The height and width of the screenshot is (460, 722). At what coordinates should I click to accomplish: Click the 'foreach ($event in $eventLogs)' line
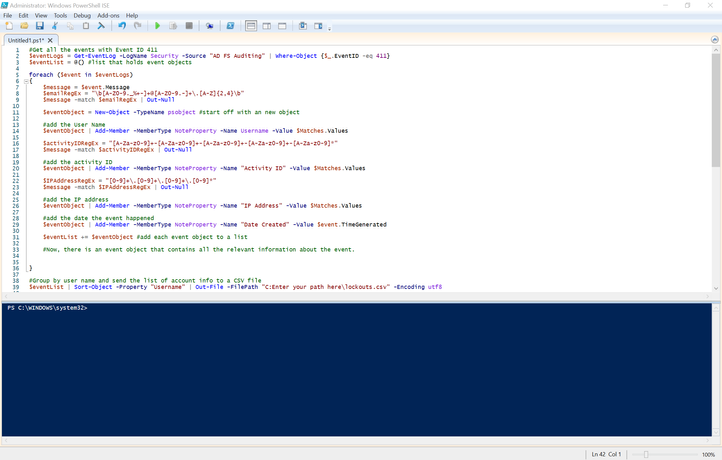pyautogui.click(x=81, y=75)
